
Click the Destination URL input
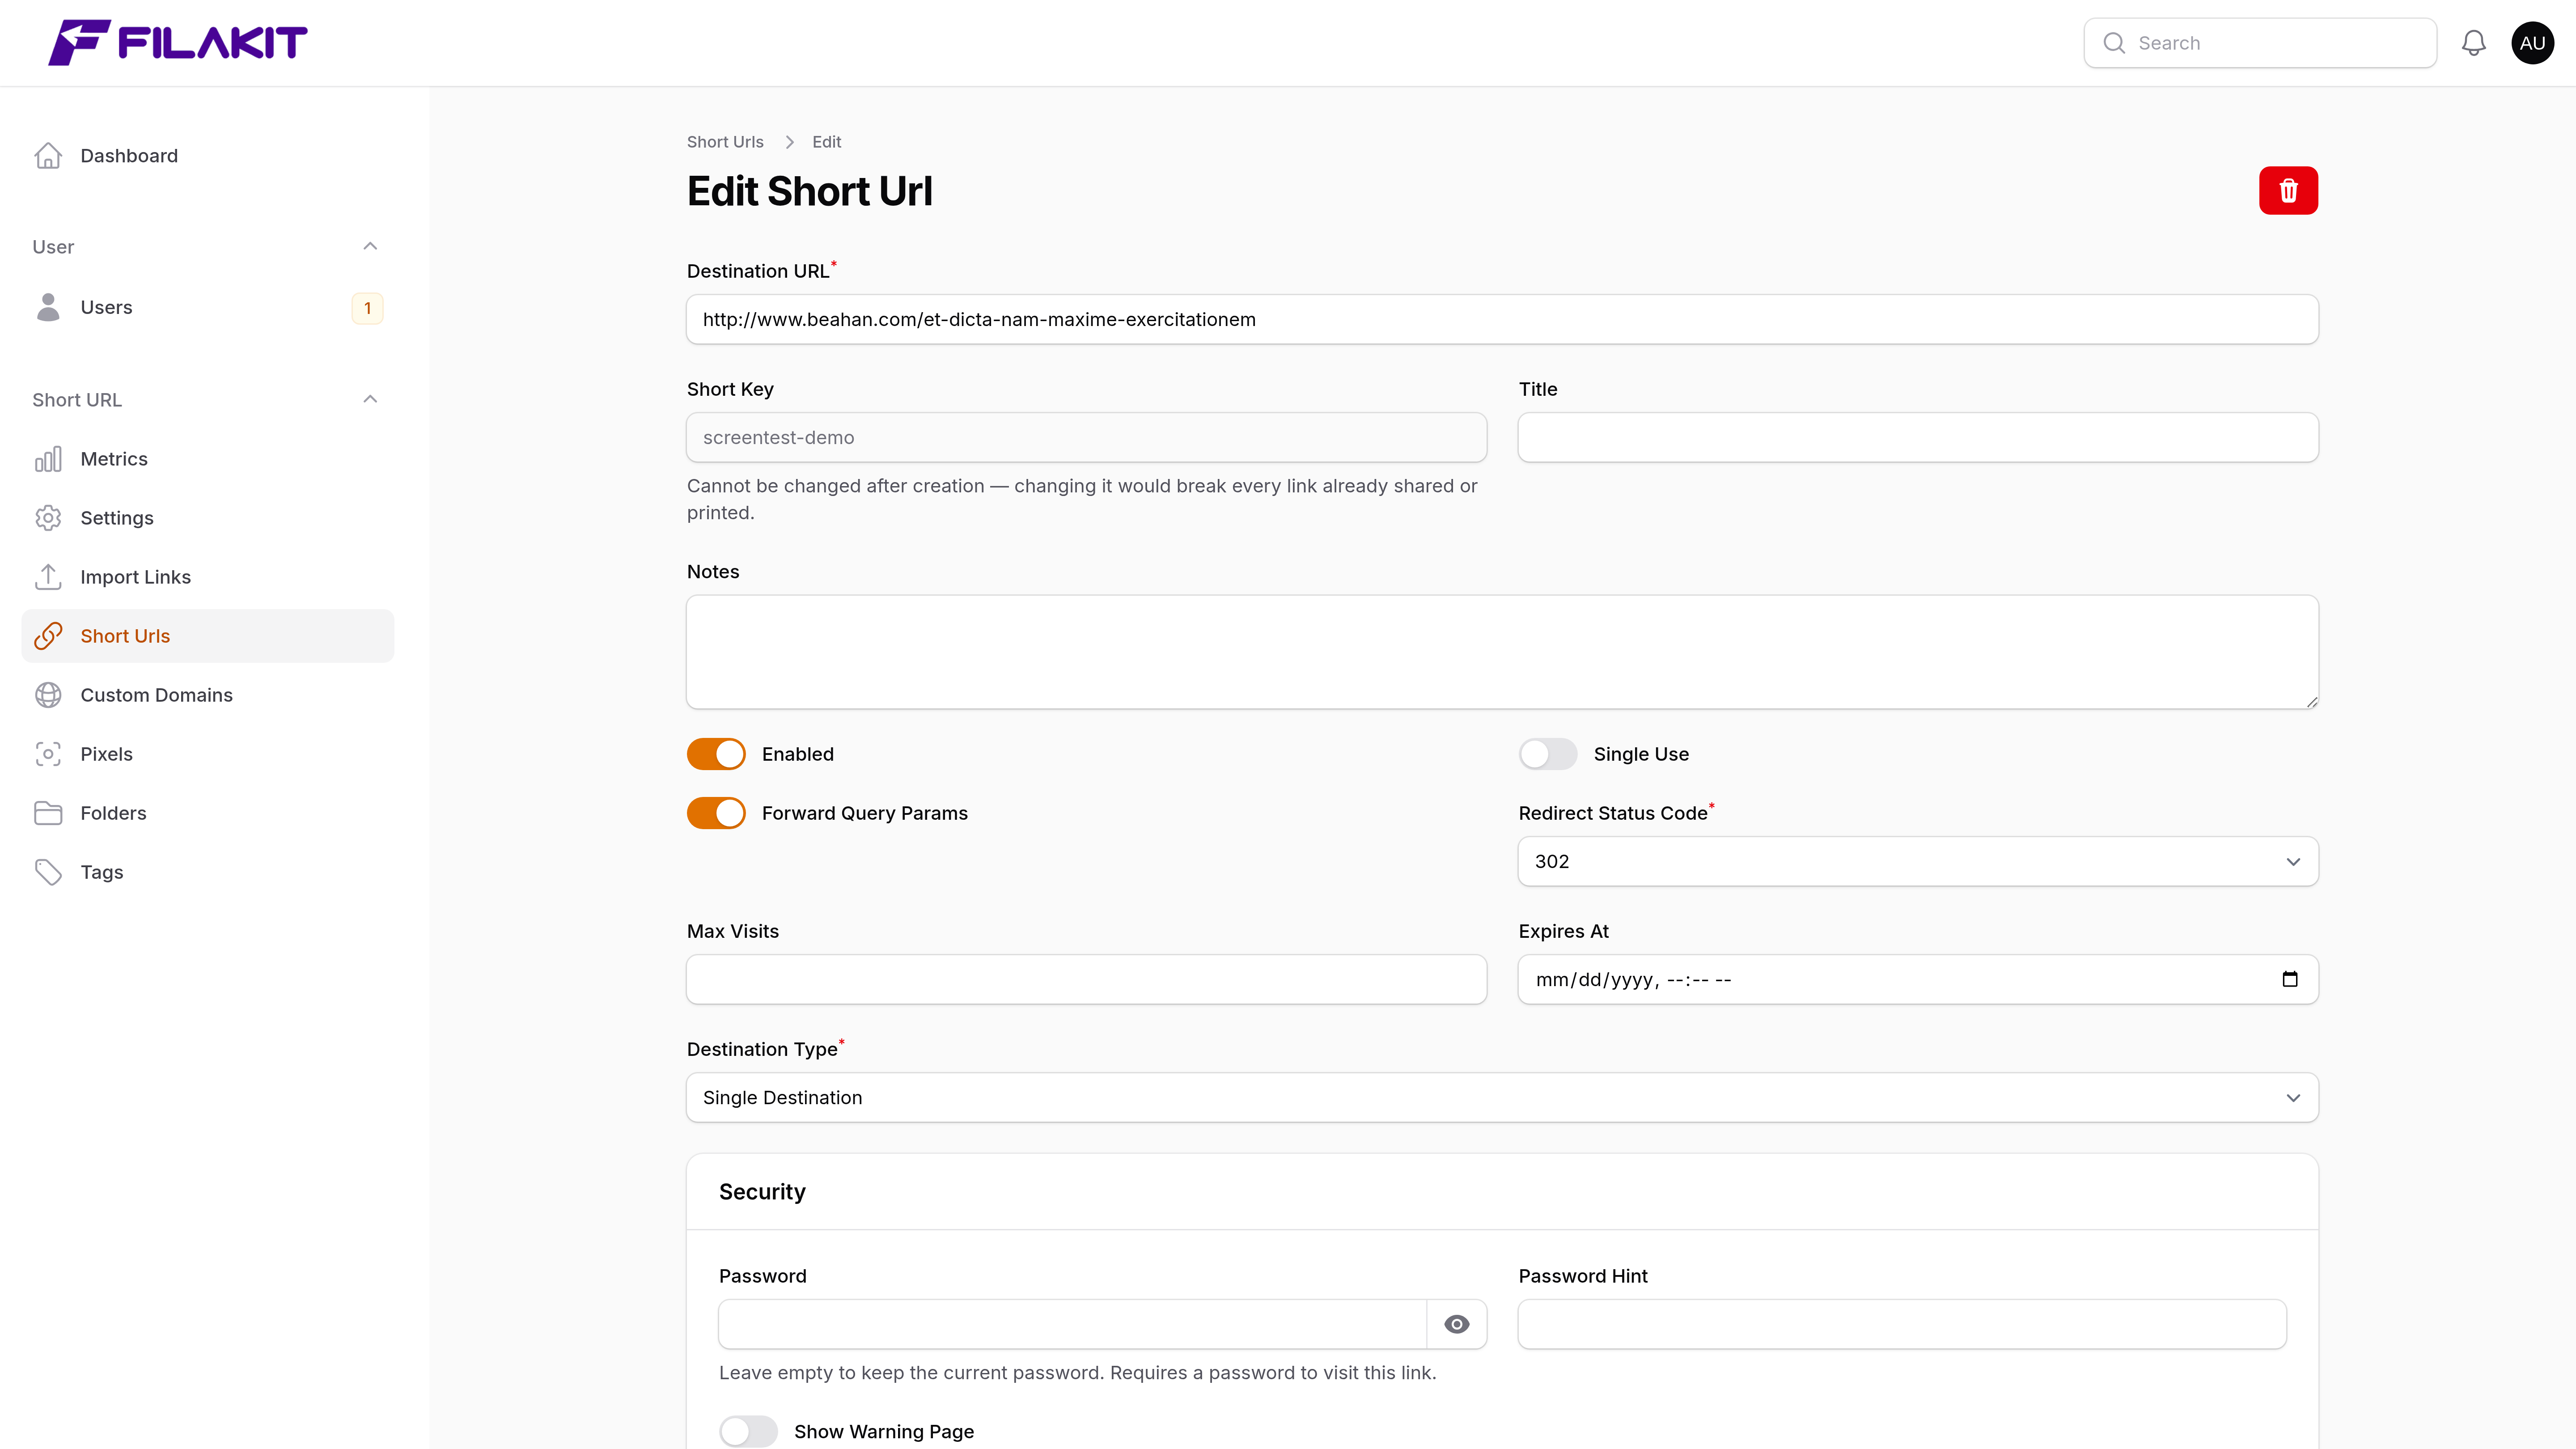tap(1502, 319)
